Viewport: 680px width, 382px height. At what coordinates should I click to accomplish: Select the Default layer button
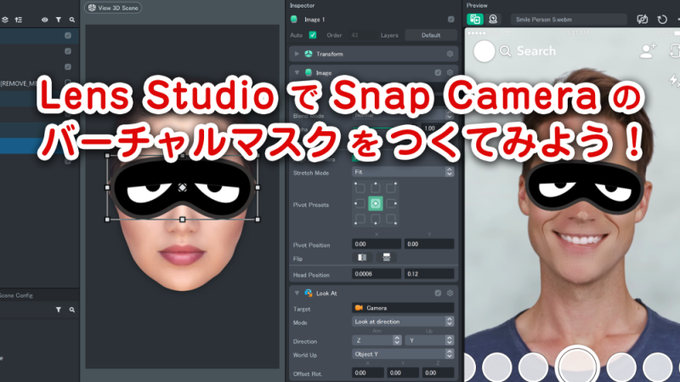(431, 35)
